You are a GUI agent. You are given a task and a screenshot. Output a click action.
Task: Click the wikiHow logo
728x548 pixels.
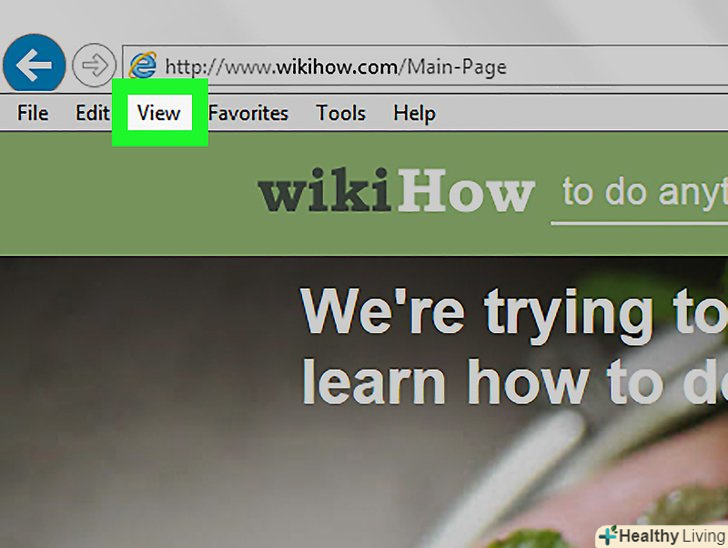tap(396, 190)
